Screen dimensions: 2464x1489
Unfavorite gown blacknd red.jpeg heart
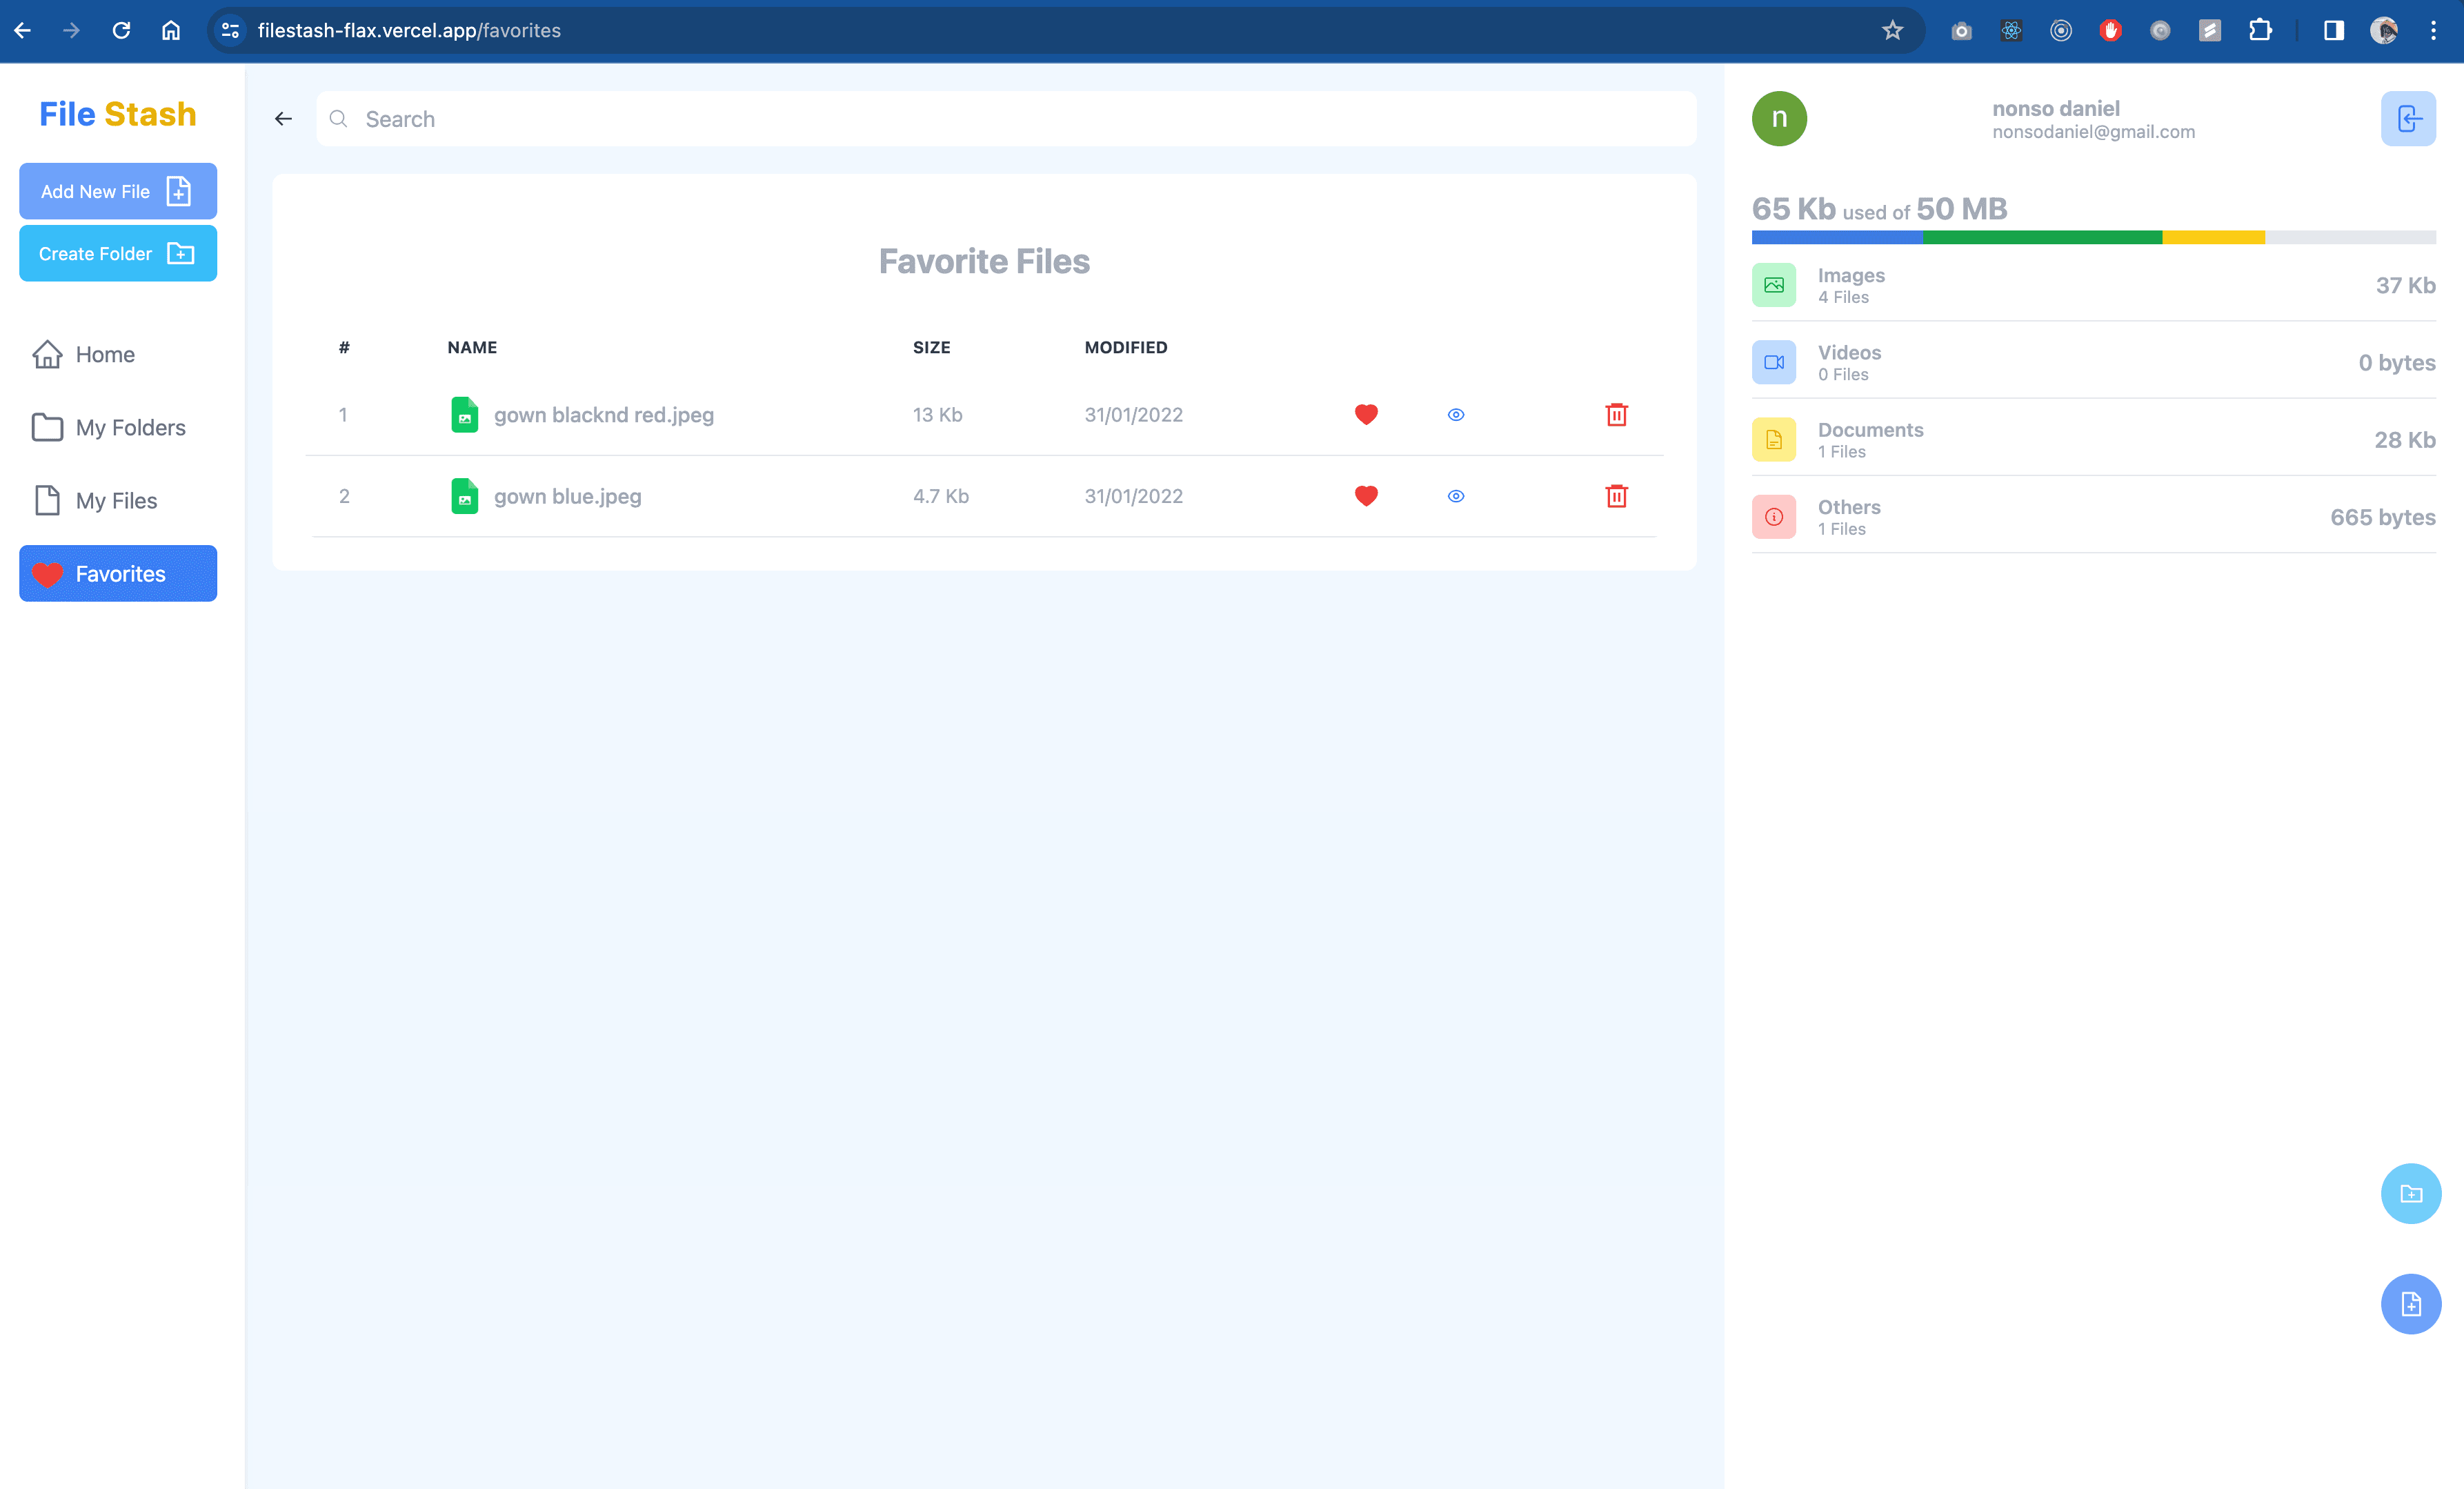[x=1366, y=414]
